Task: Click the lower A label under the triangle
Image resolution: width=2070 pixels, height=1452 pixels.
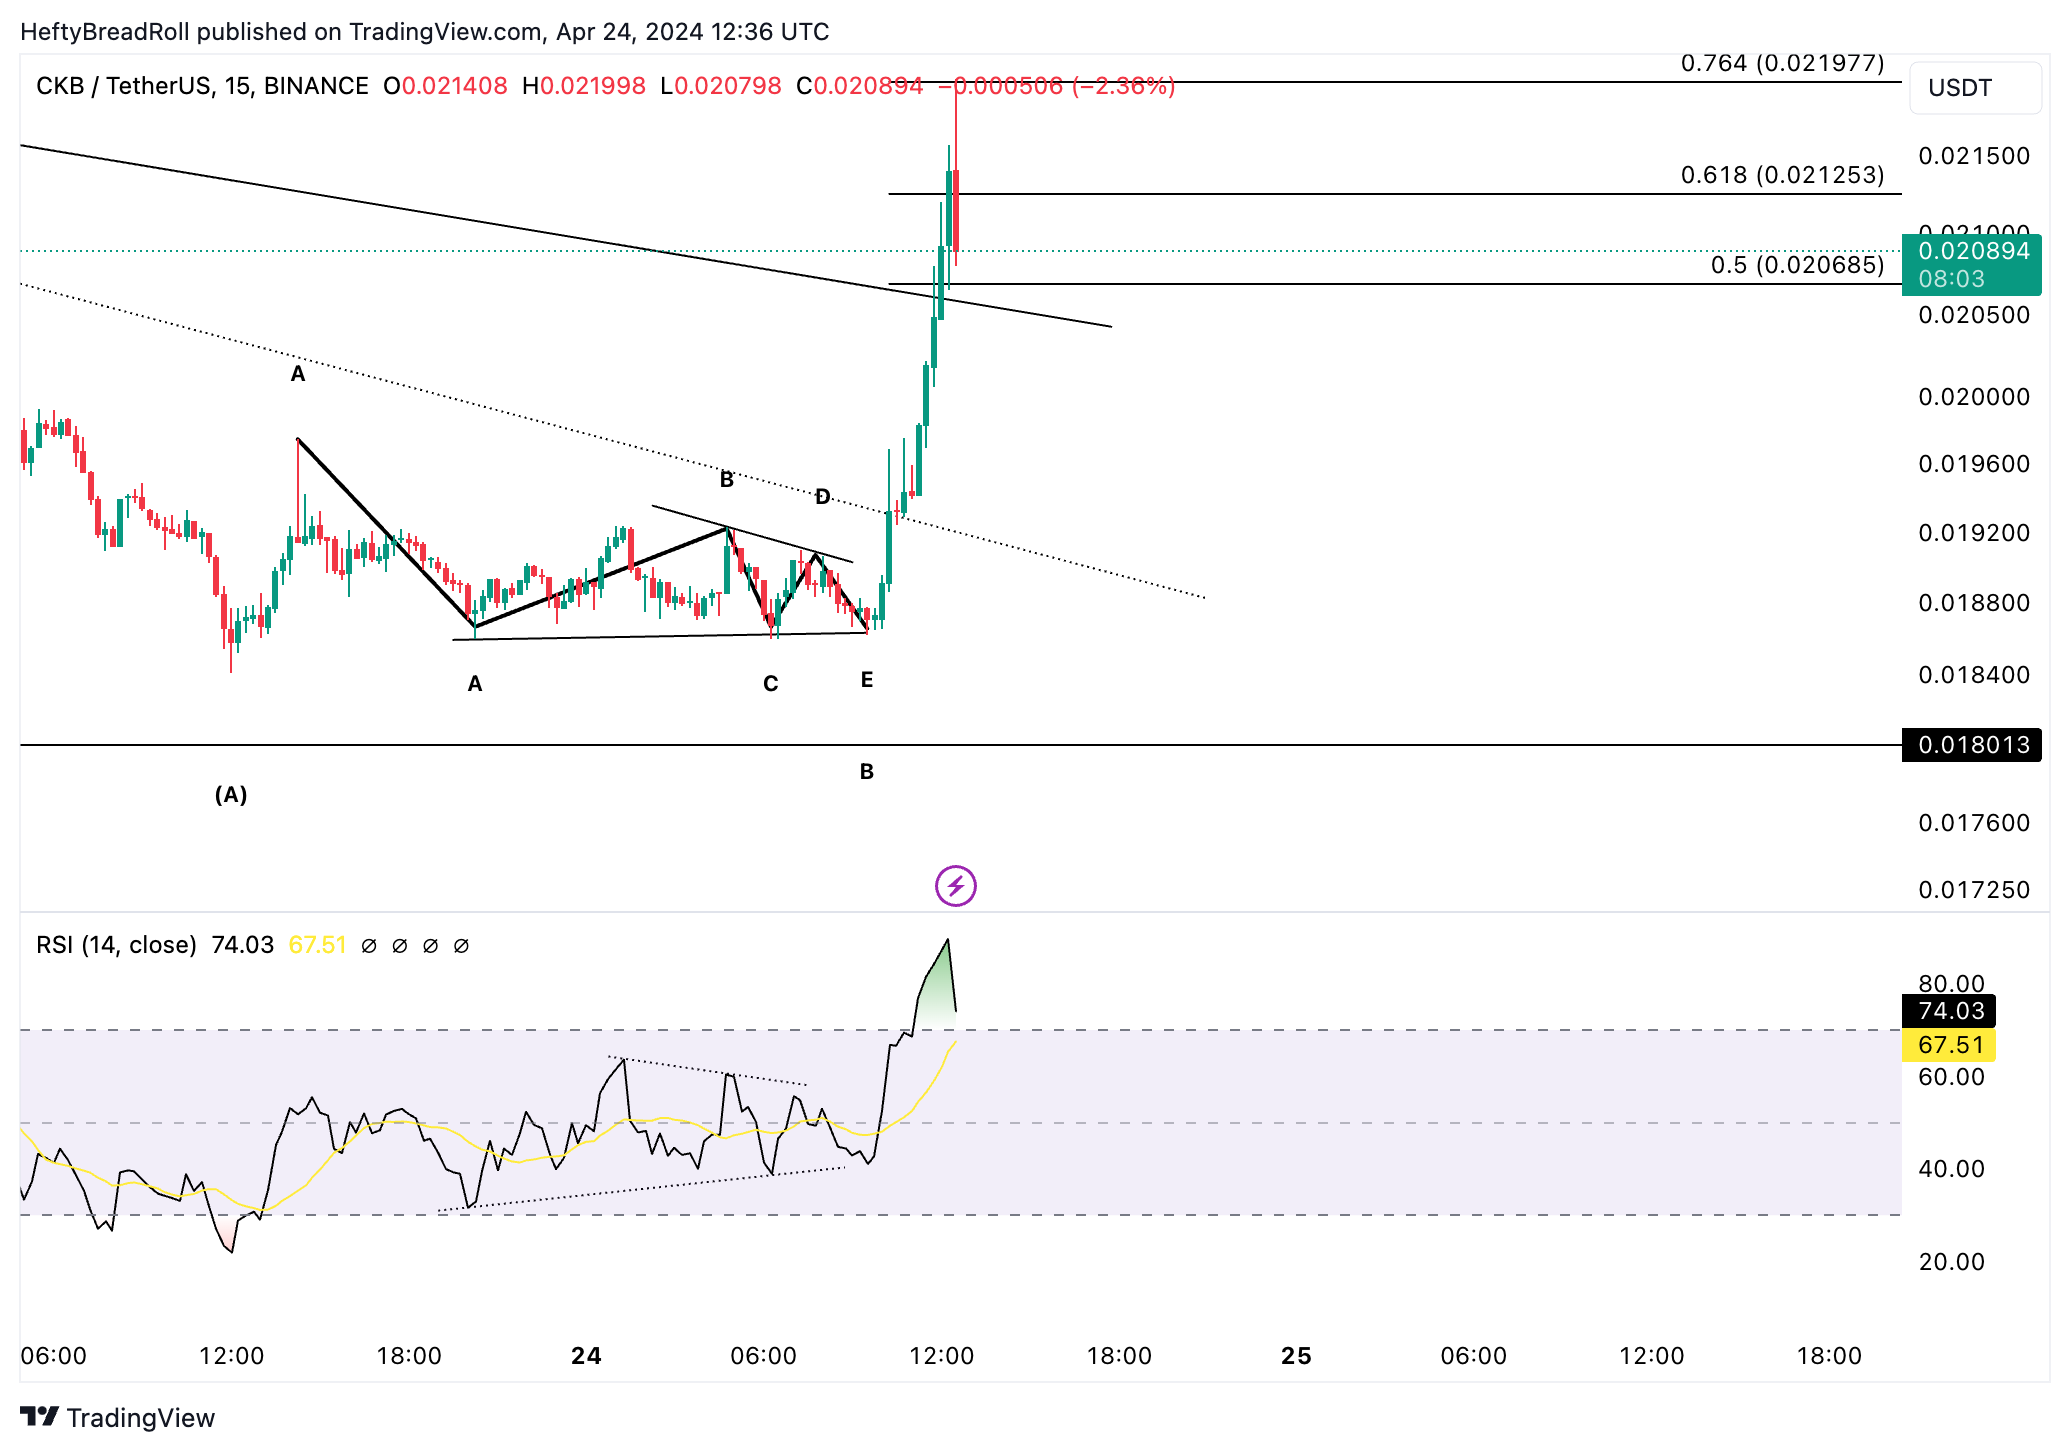Action: [475, 684]
